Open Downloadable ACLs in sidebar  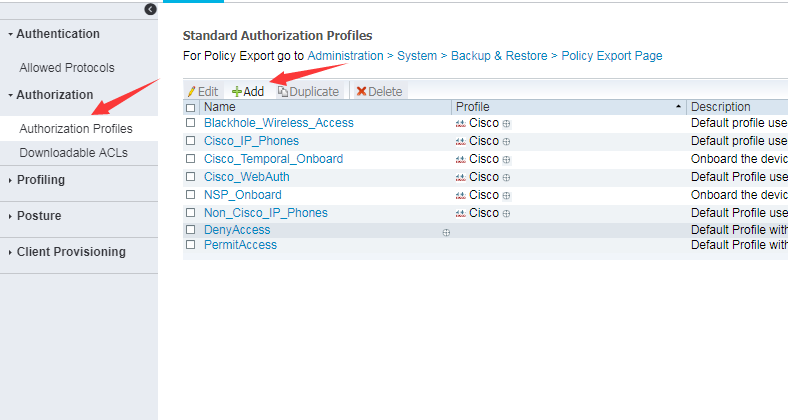point(66,152)
